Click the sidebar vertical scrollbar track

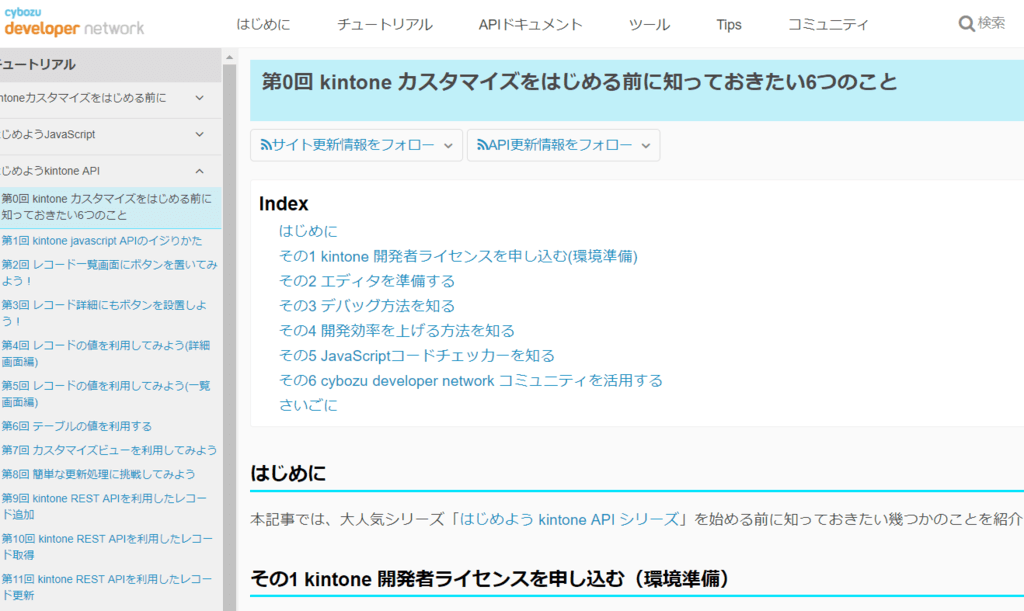point(229,337)
